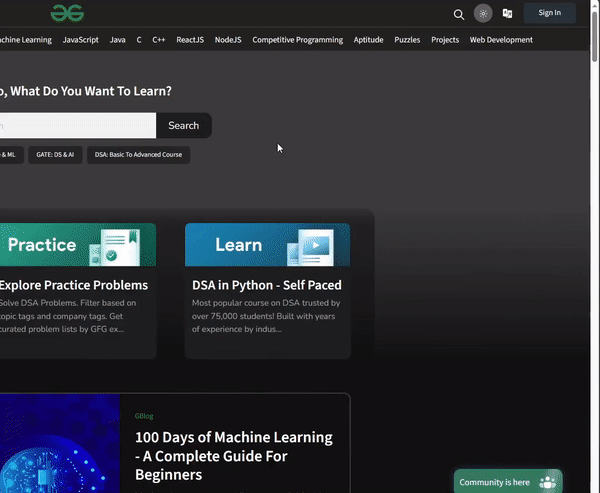Open the JavaScript nav item
The image size is (600, 493).
coord(81,40)
